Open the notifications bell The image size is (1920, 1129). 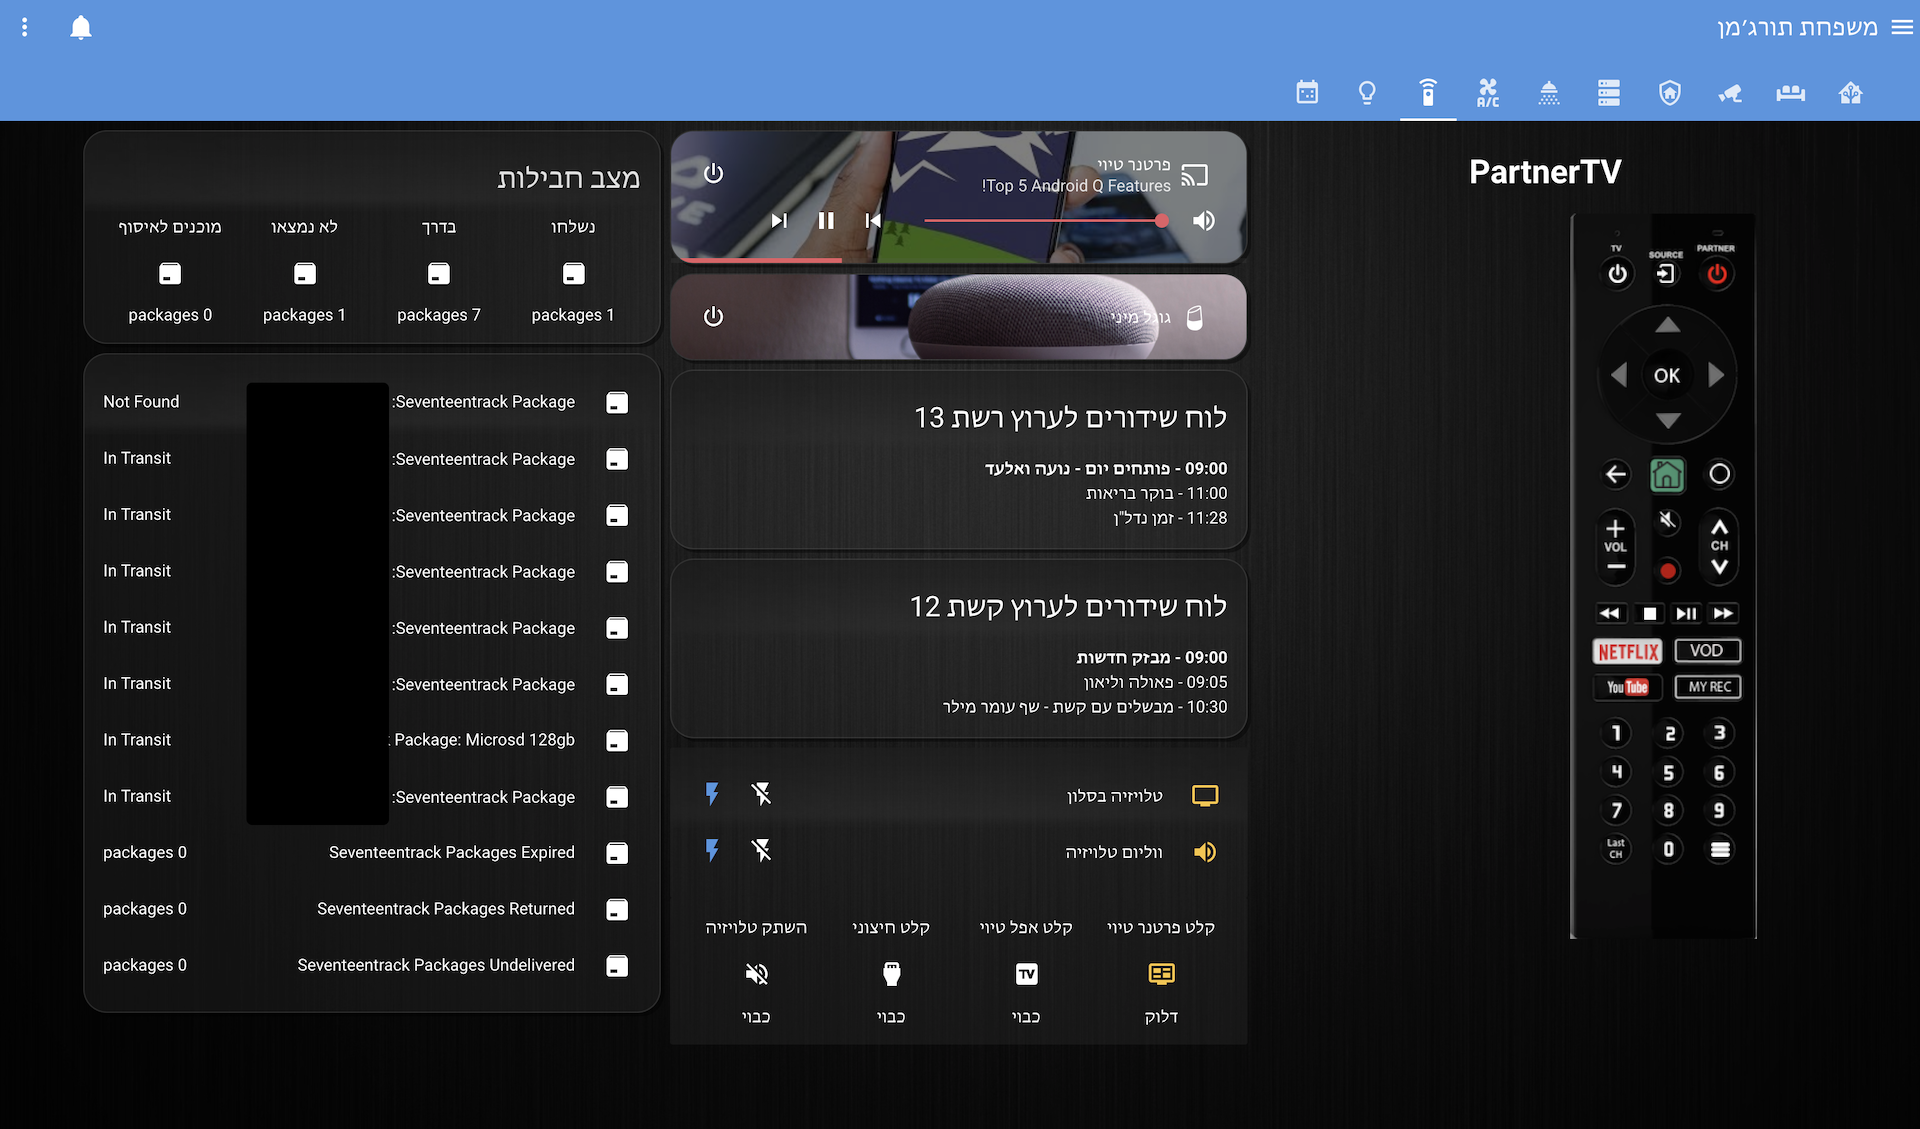click(x=81, y=28)
